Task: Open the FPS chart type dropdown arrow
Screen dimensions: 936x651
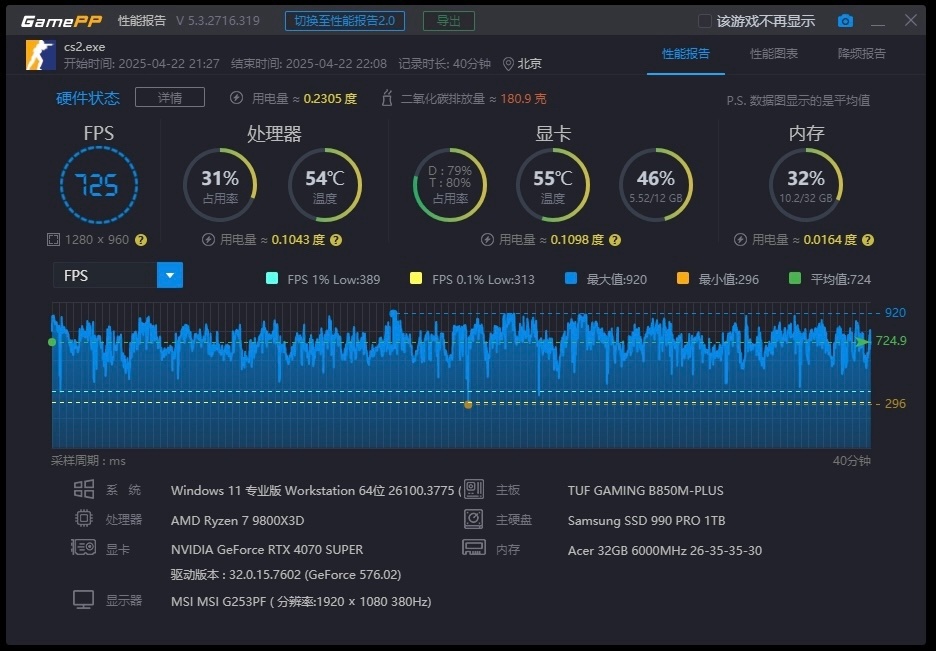Action: (170, 275)
